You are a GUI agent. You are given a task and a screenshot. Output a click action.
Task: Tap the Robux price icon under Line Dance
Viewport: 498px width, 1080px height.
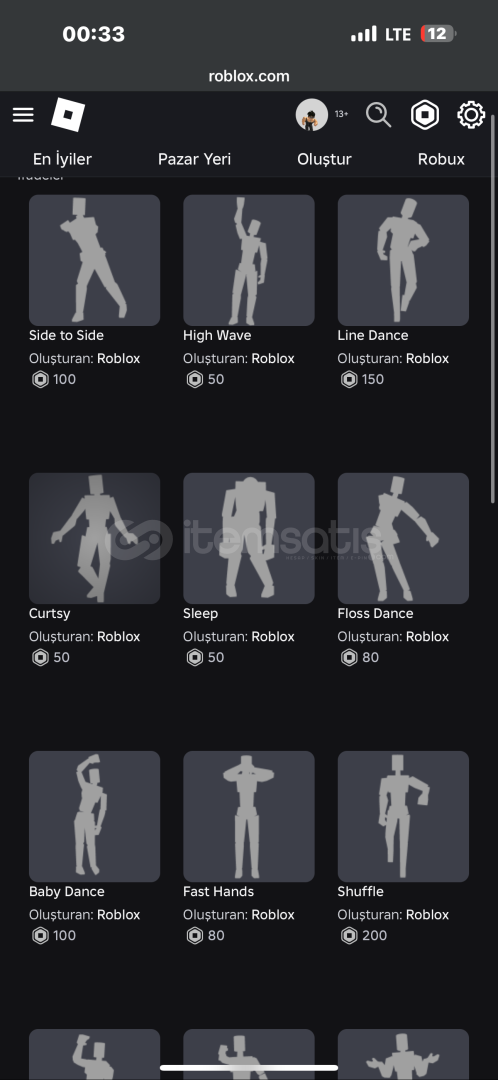(349, 379)
